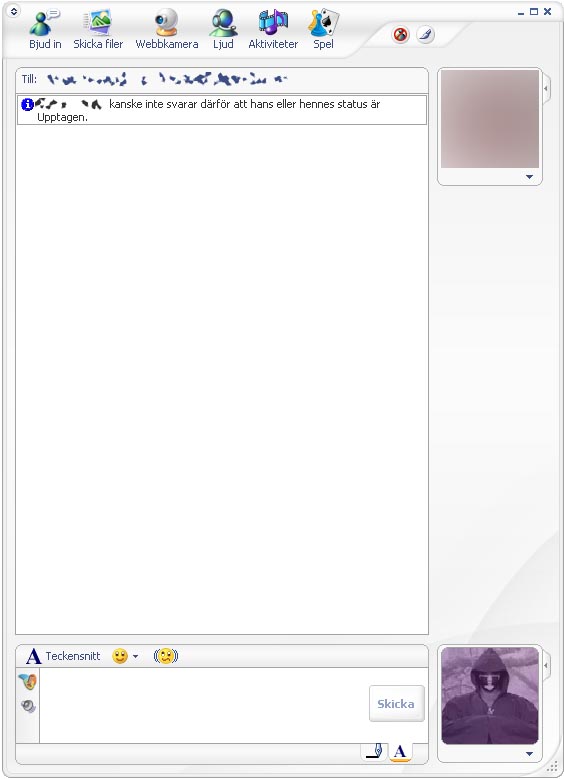This screenshot has height=779, width=564.
Task: Expand my display picture options arrow
Action: pos(529,754)
